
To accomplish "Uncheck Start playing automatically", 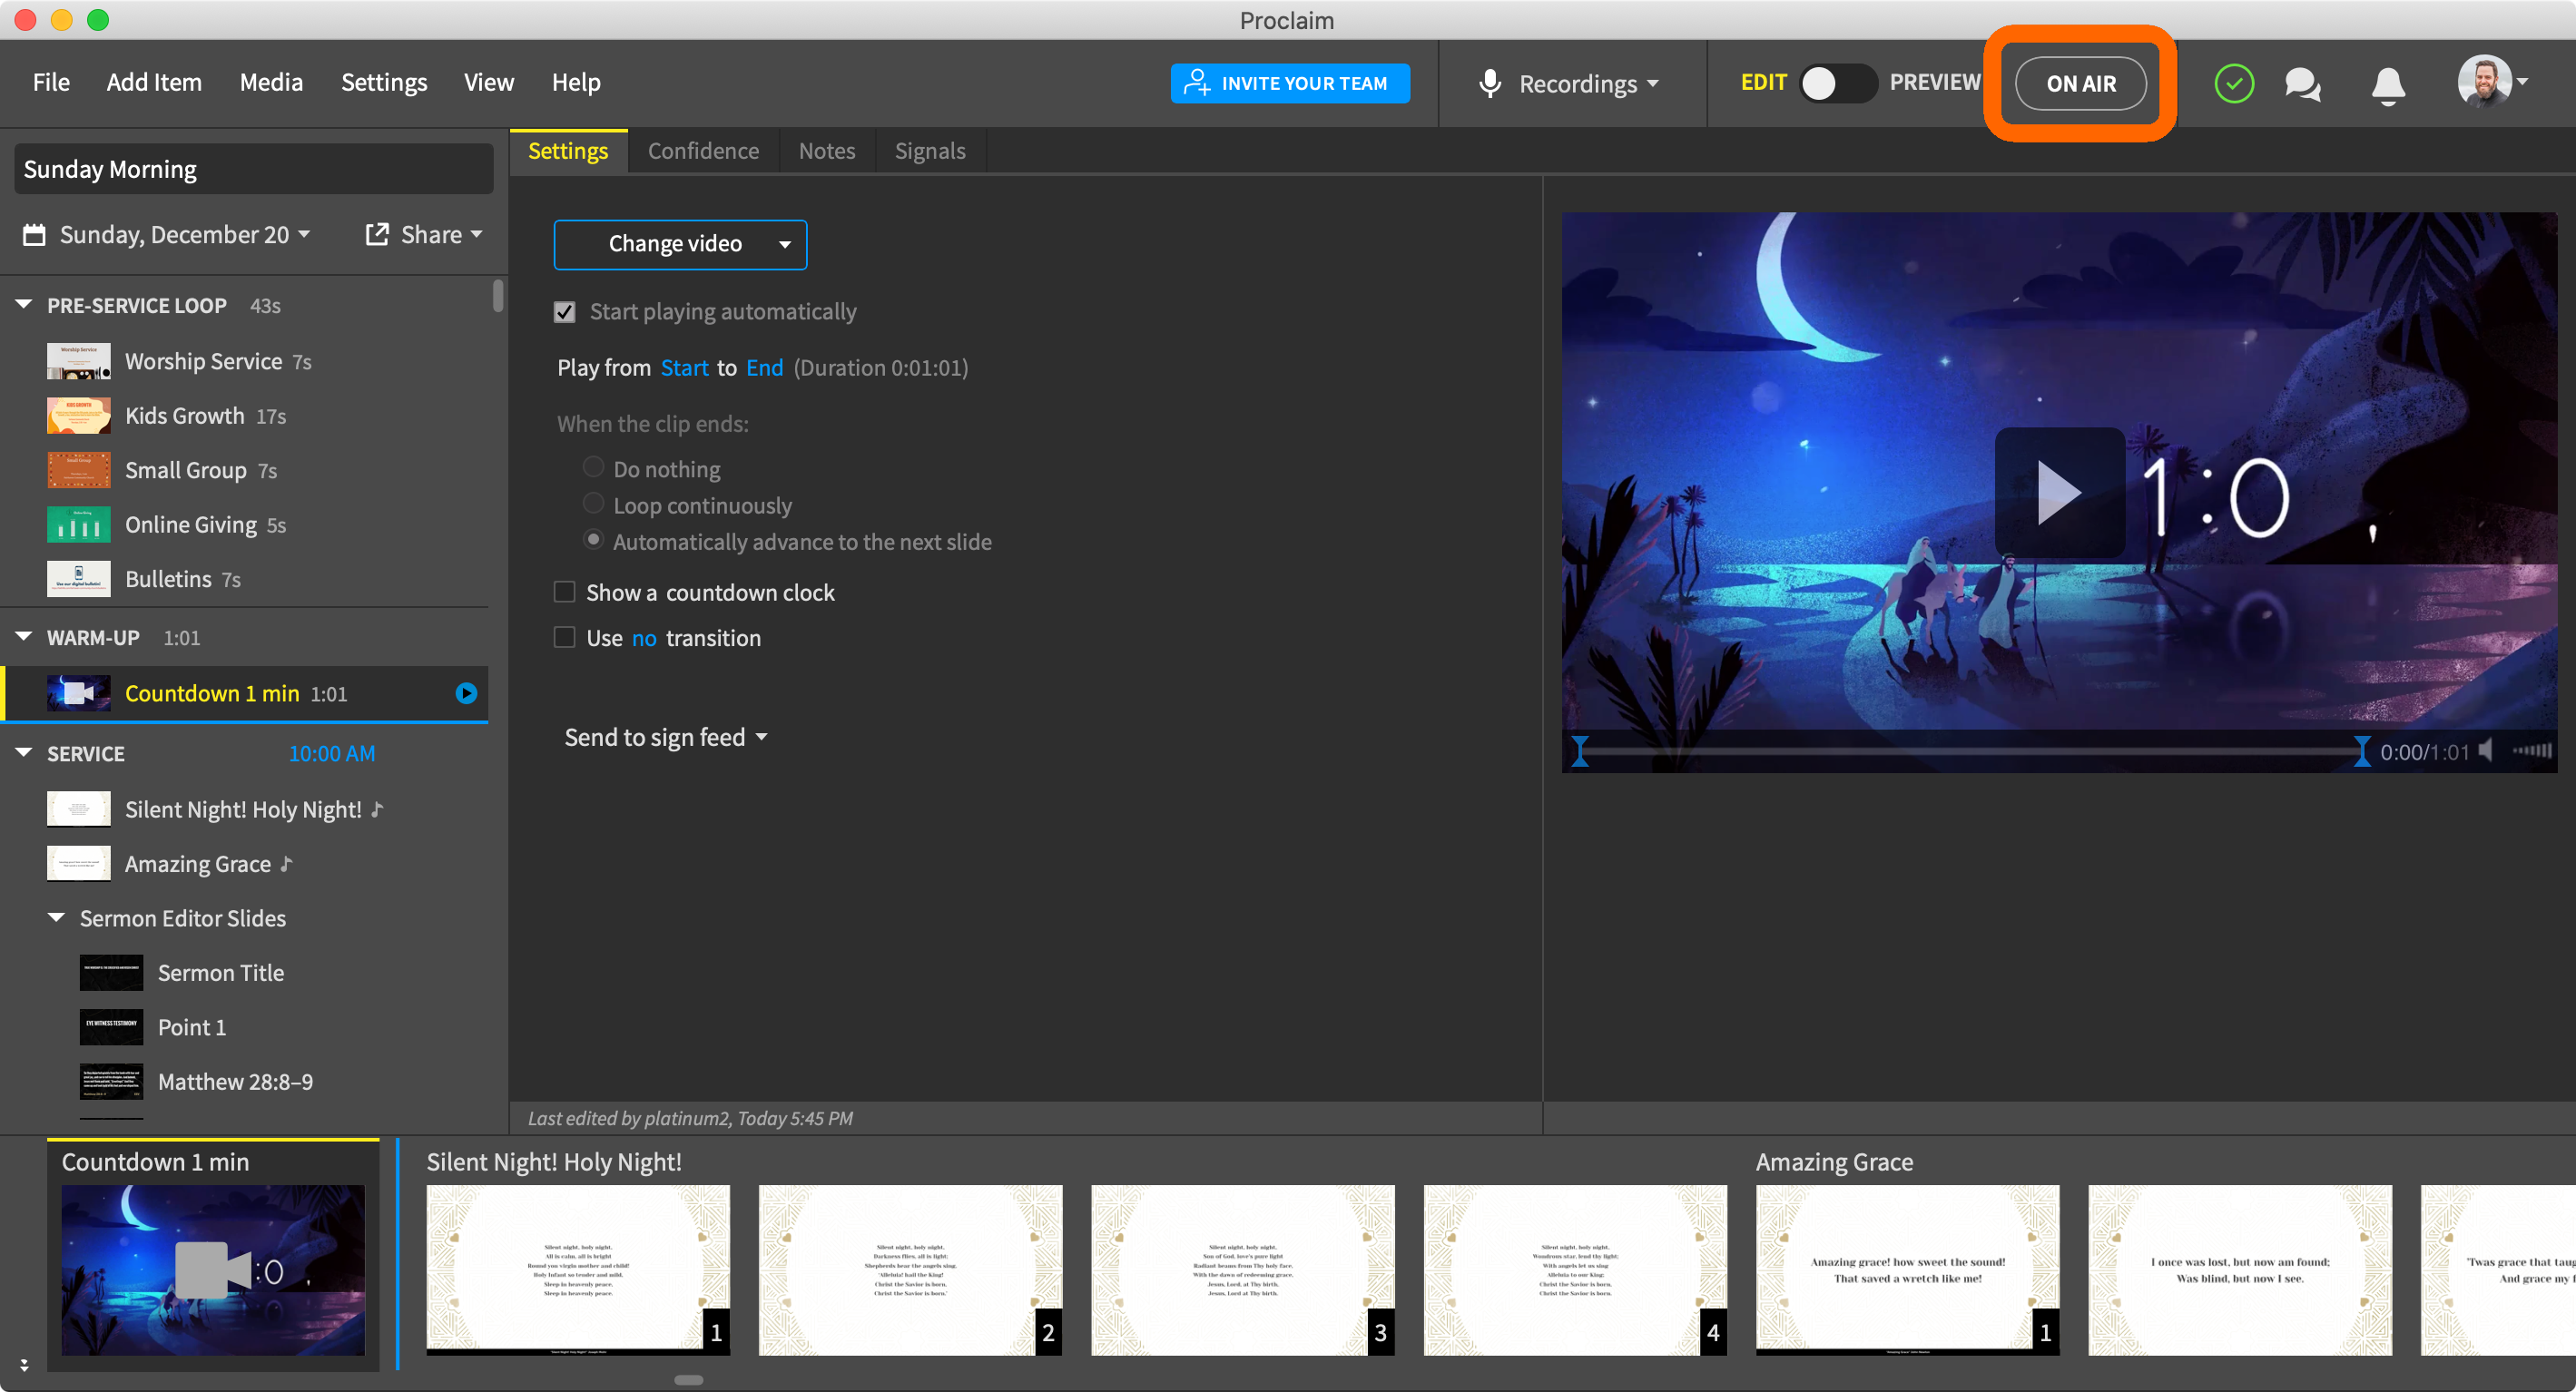I will pos(565,312).
